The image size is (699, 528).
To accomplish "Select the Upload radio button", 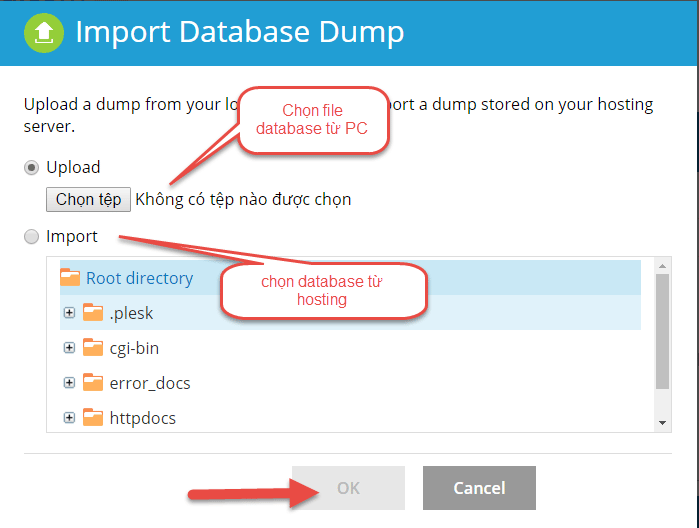I will tap(32, 168).
